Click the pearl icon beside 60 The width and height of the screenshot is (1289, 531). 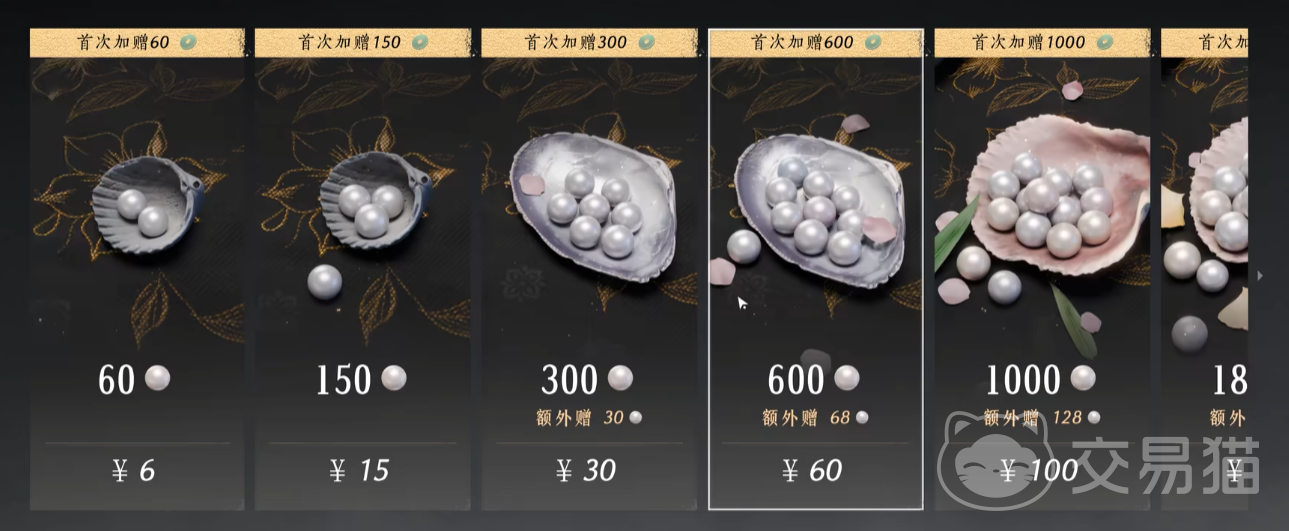coord(158,379)
